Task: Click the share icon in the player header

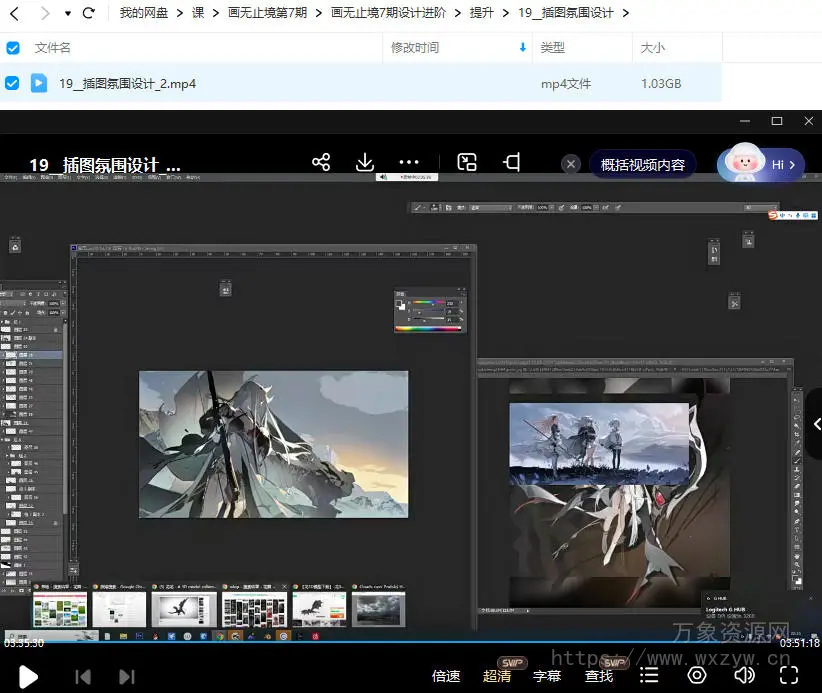Action: click(321, 162)
